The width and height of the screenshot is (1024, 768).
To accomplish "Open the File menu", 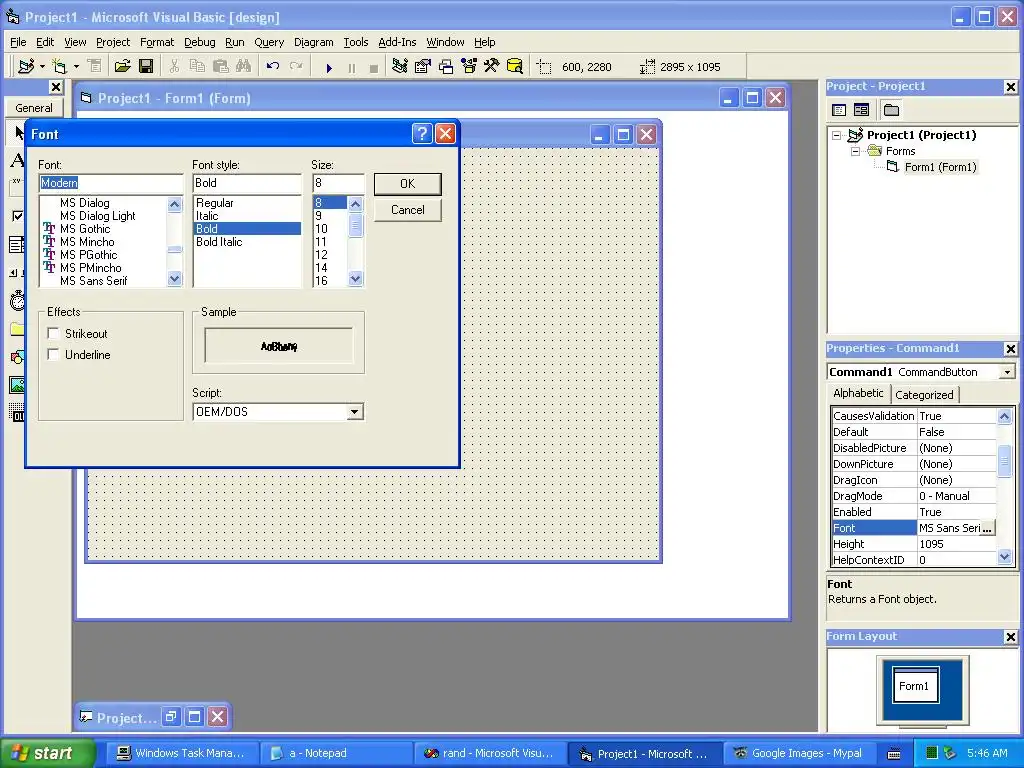I will pos(18,42).
